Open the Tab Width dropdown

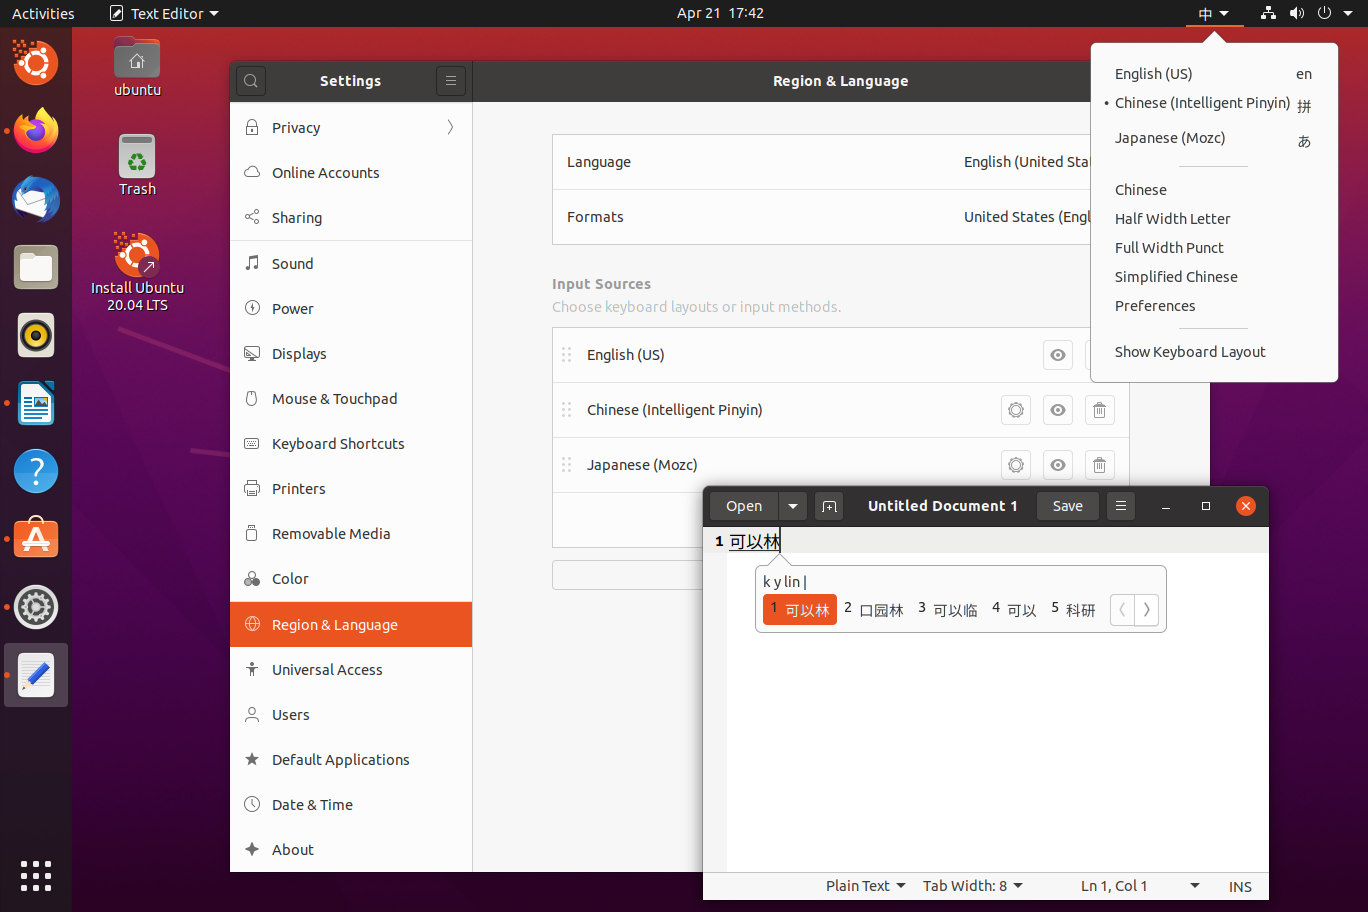[972, 886]
